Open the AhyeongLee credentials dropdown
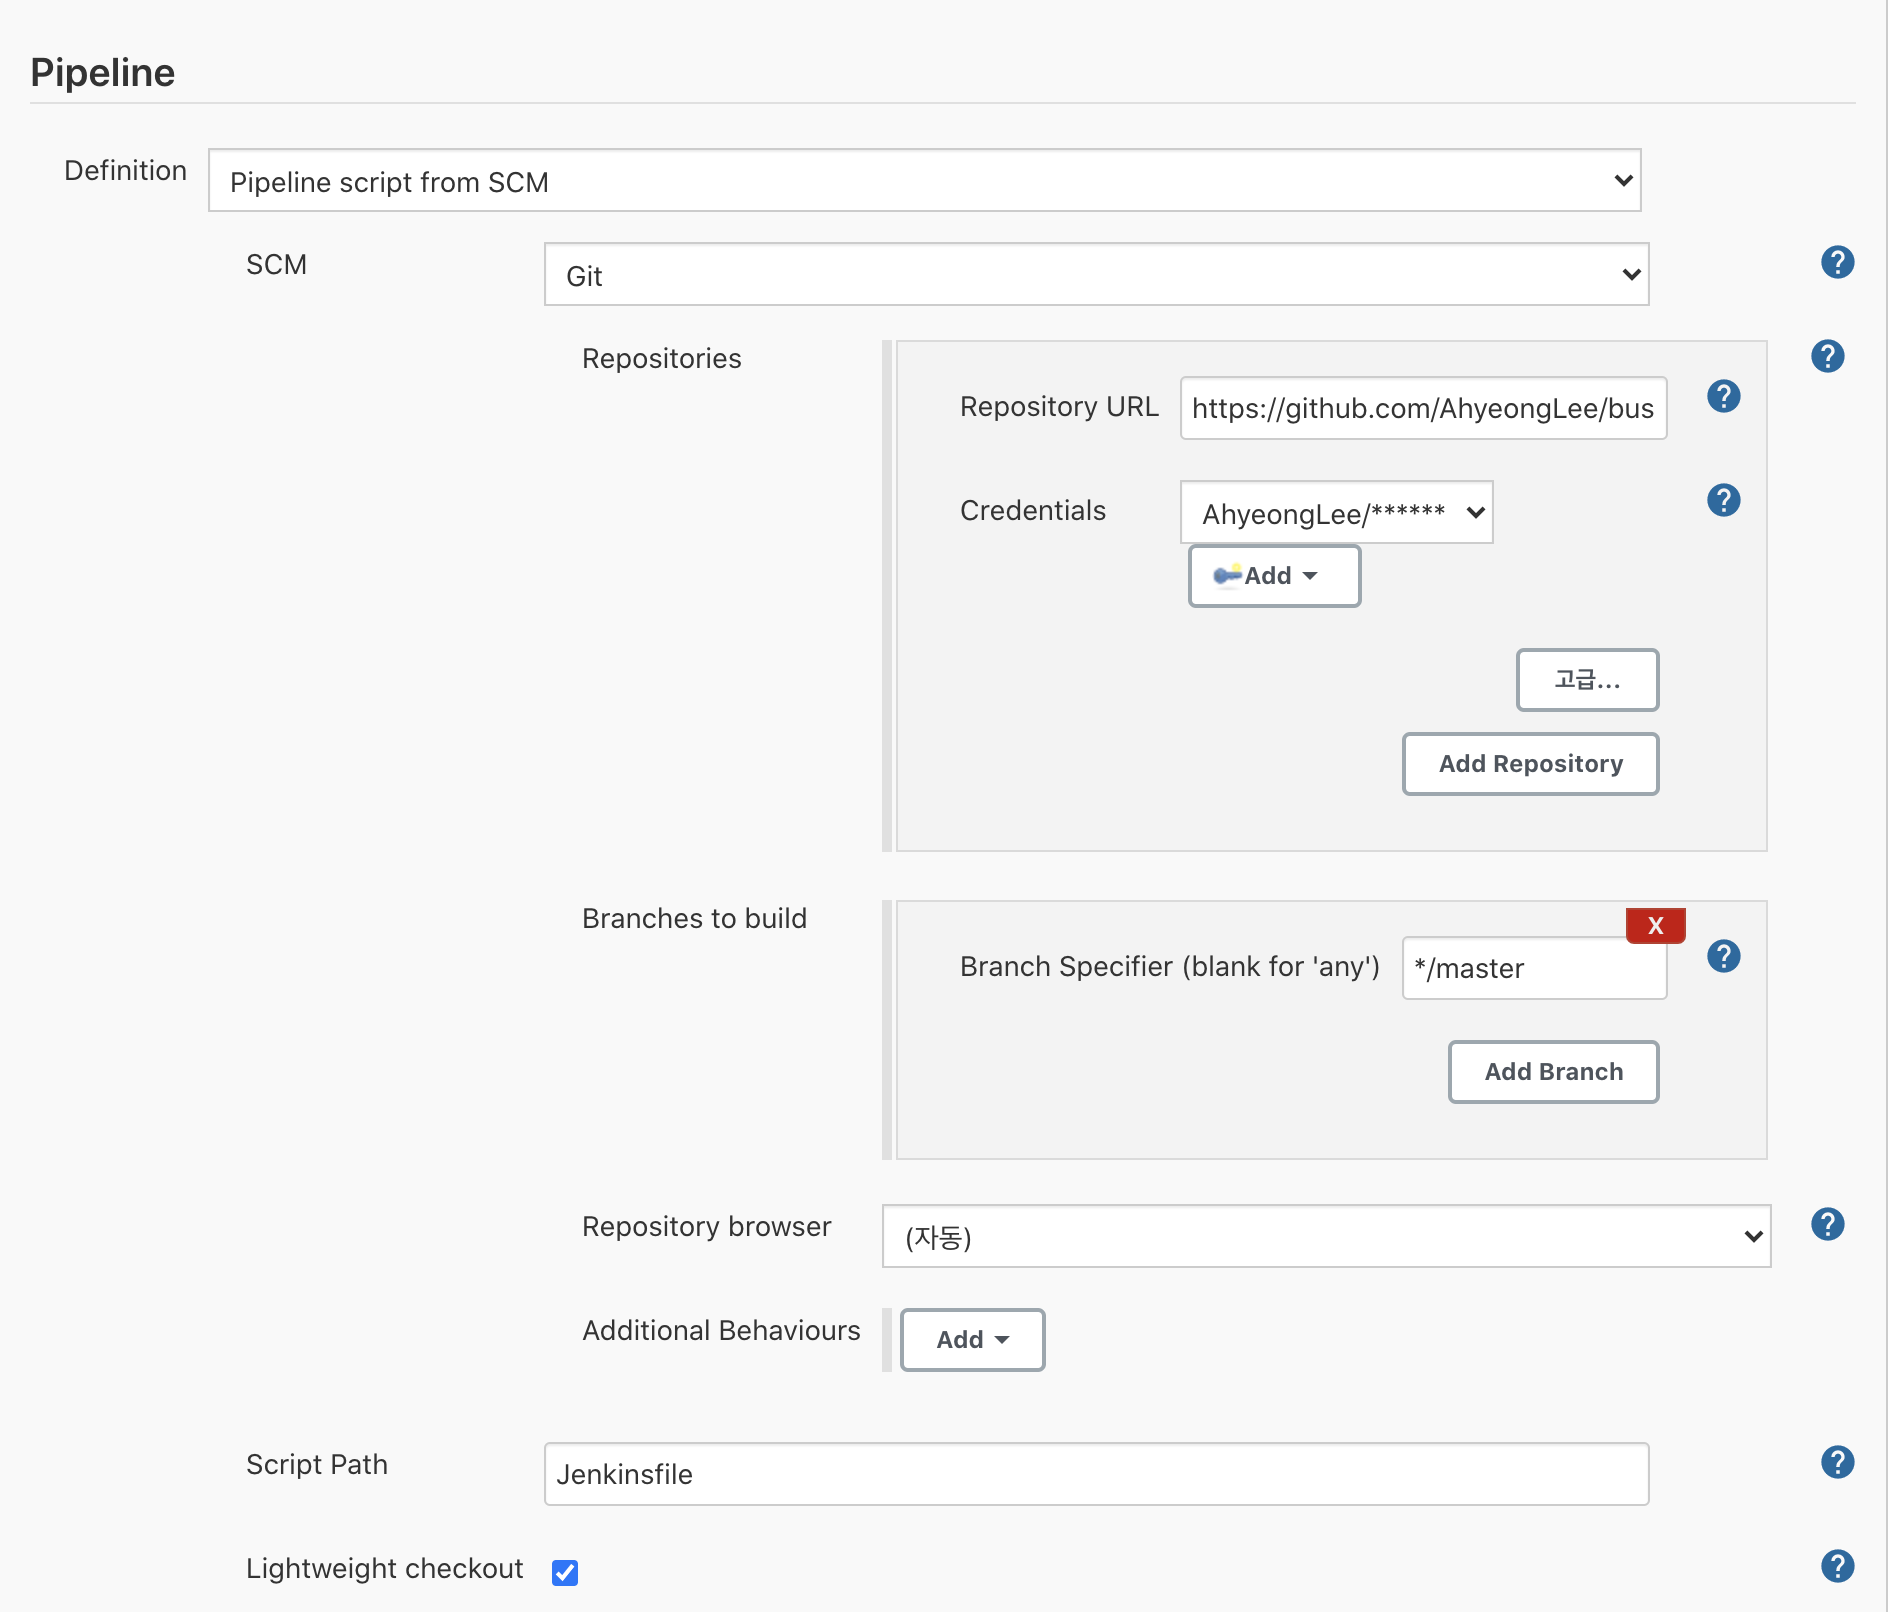 [x=1335, y=512]
